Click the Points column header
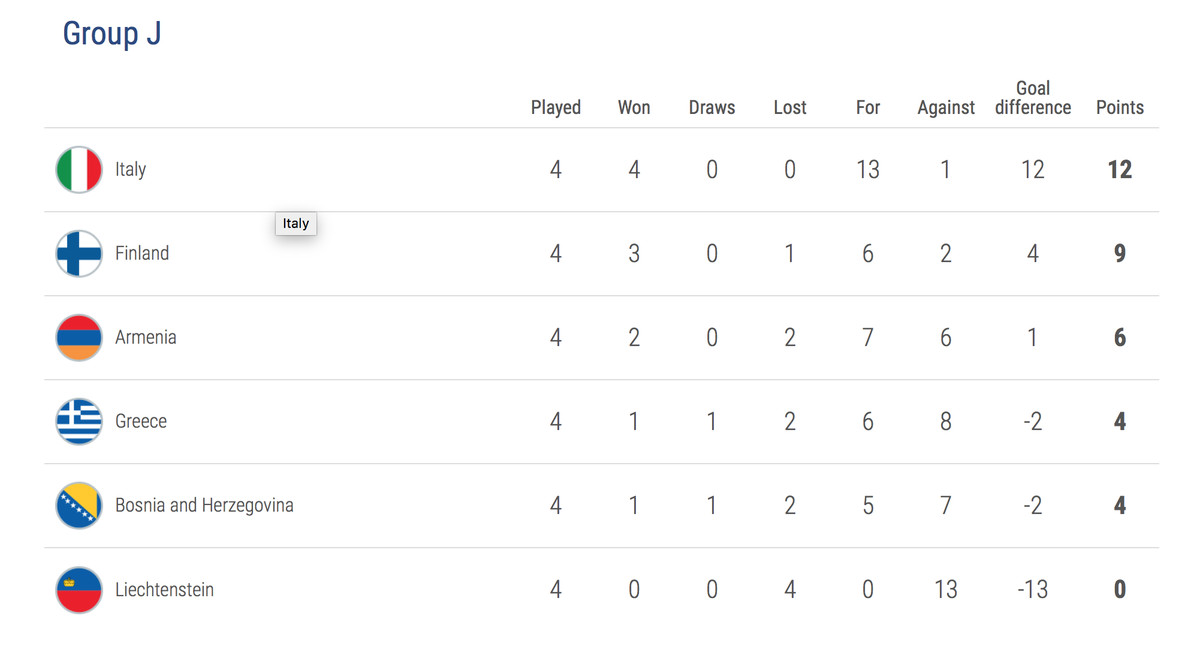Viewport: 1200px width, 667px height. (1119, 108)
